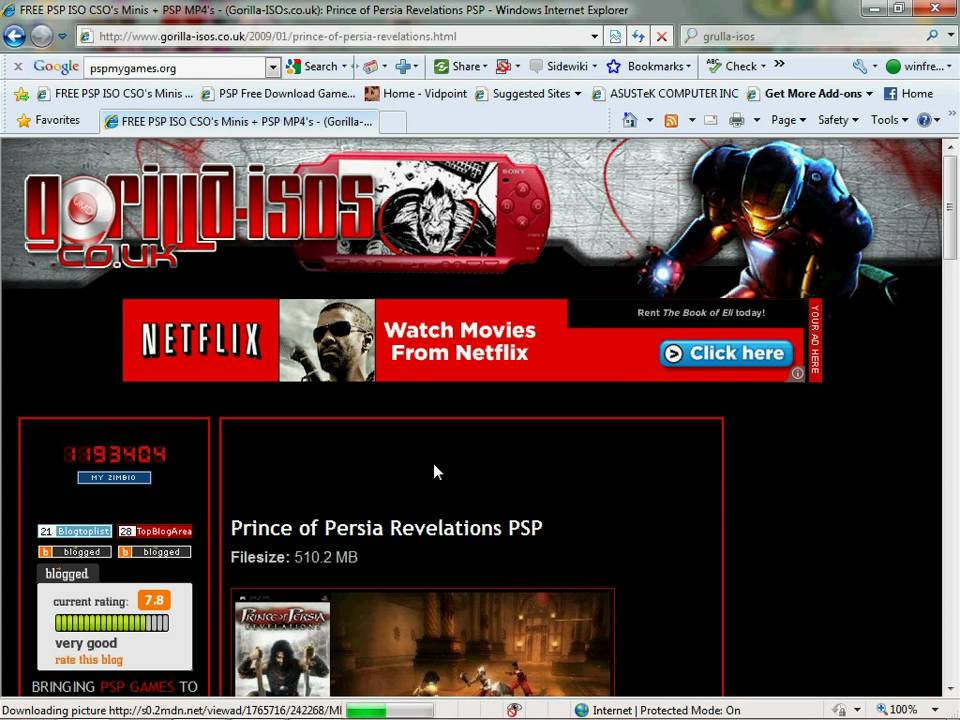Open the Tools menu

(x=889, y=120)
